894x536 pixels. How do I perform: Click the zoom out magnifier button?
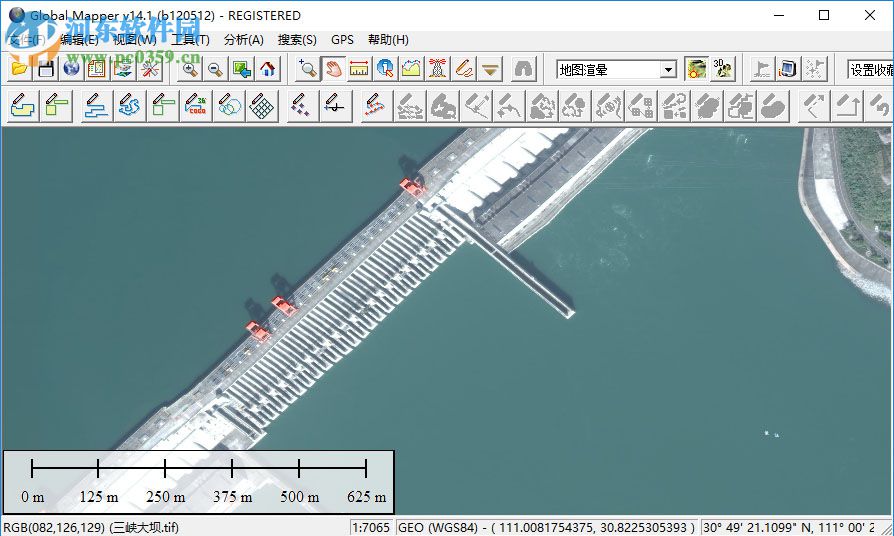(x=216, y=70)
